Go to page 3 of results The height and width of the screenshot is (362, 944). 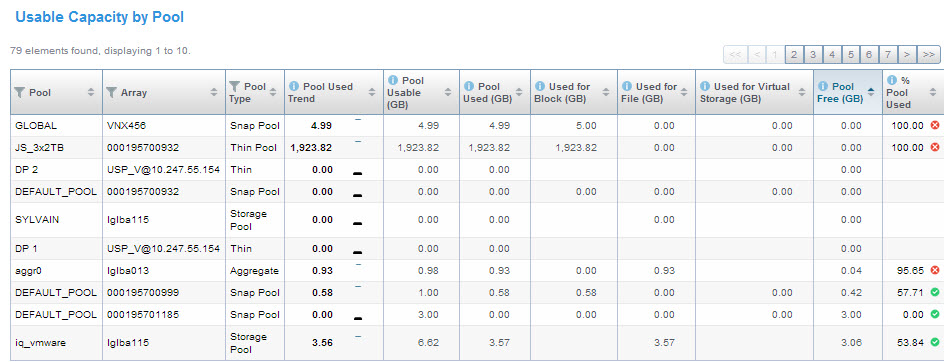click(813, 54)
